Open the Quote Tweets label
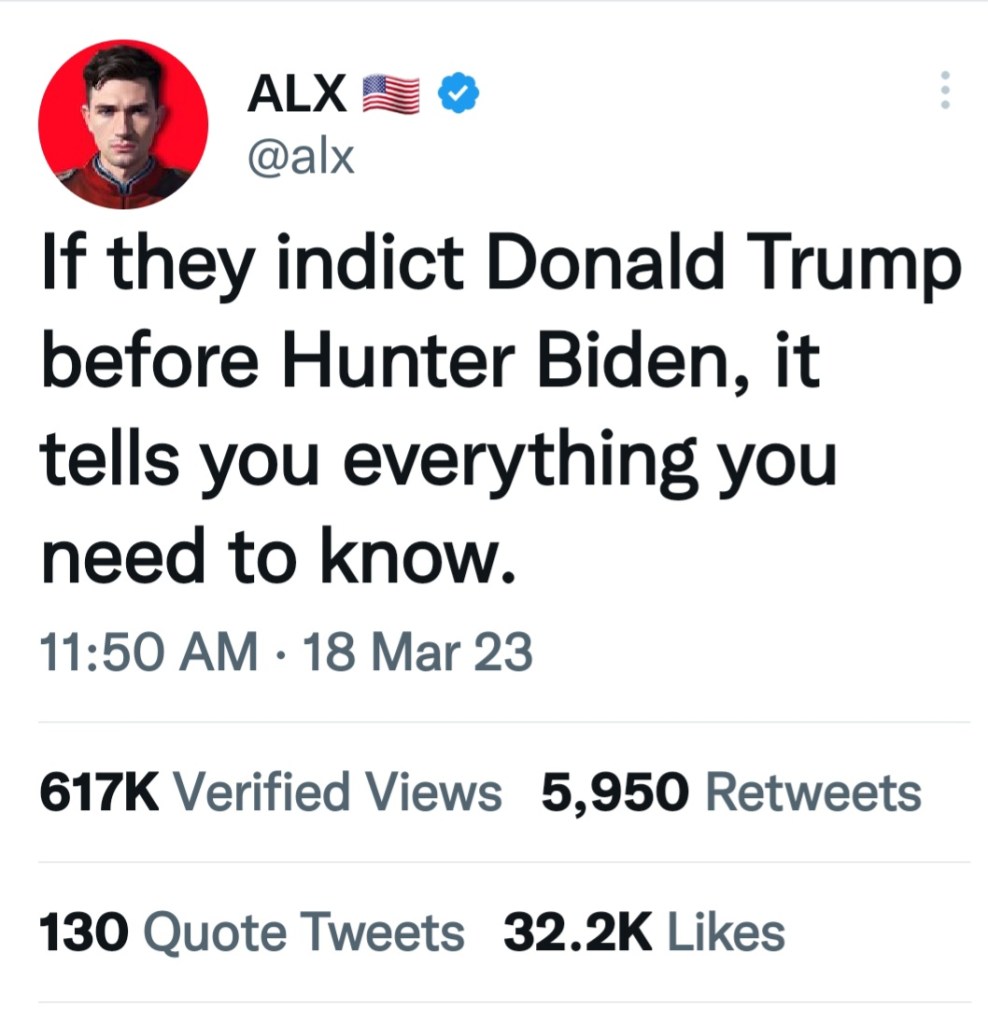Screen dimensions: 988x1023 click(304, 933)
